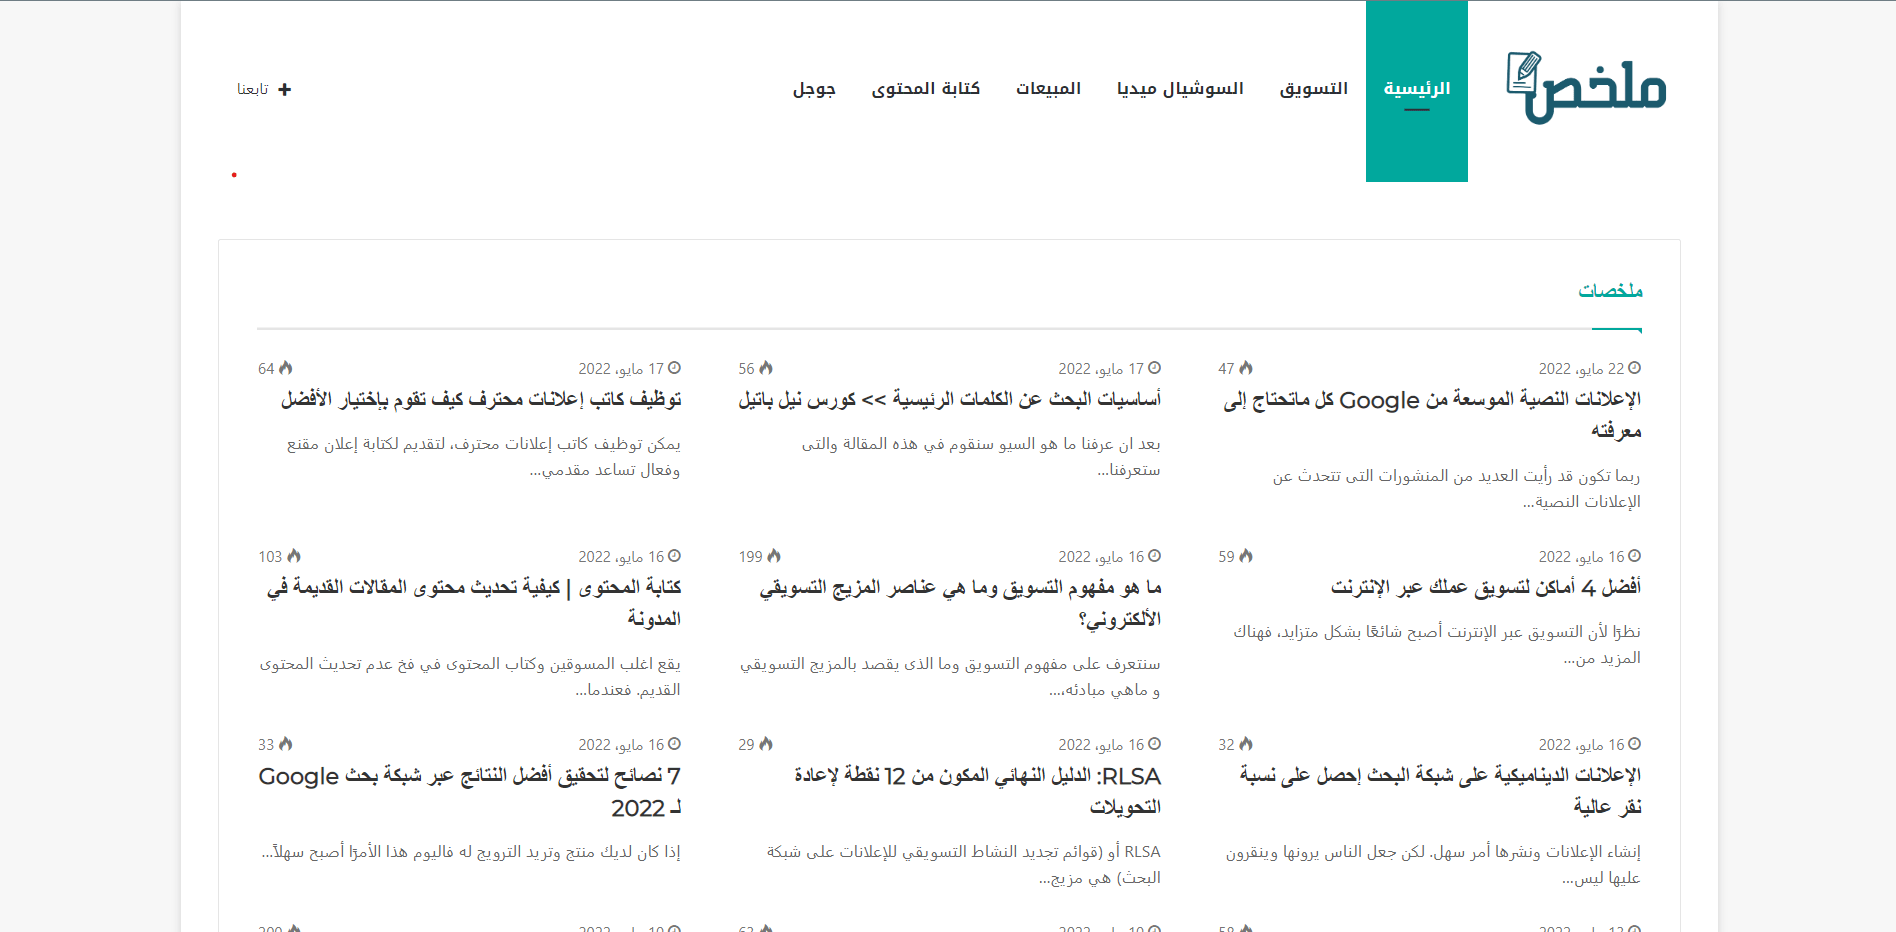
Task: Open the التسويق menu item
Action: coord(1314,89)
